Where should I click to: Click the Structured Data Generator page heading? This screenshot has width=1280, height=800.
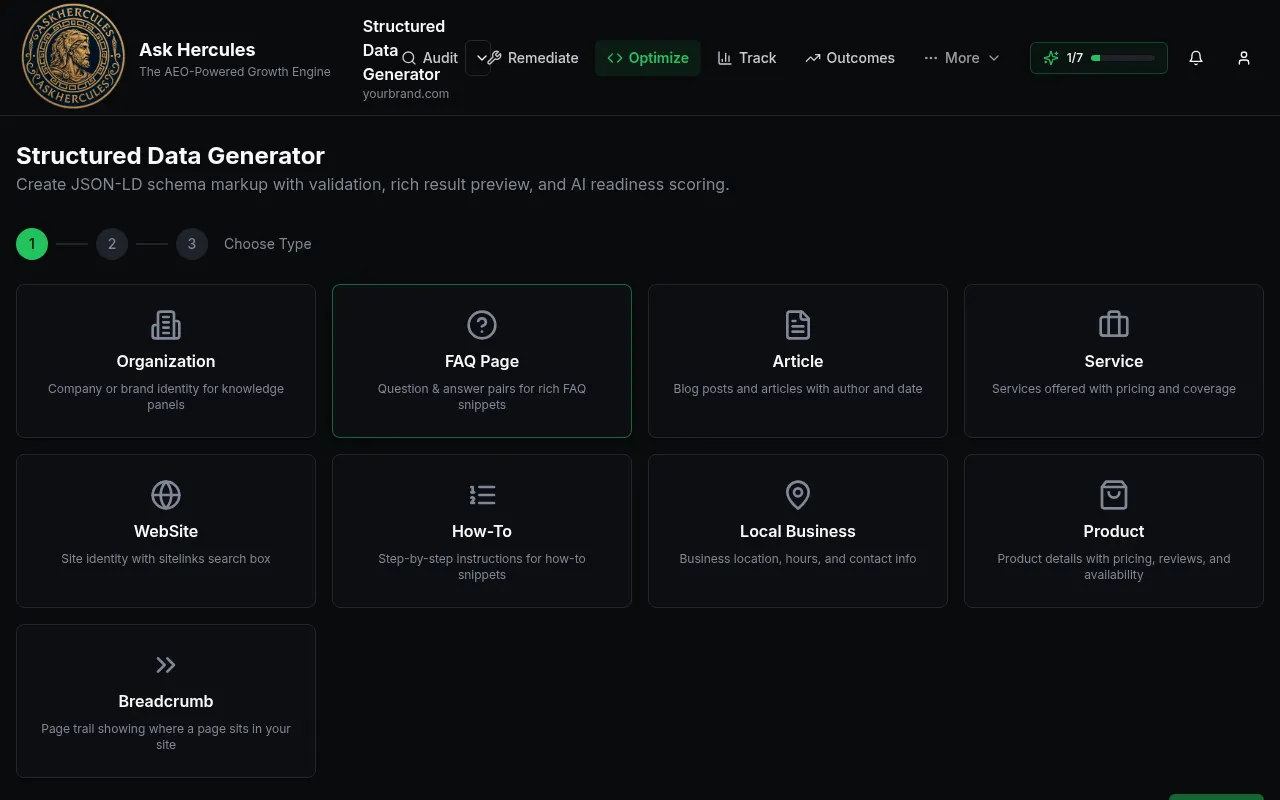tap(170, 156)
